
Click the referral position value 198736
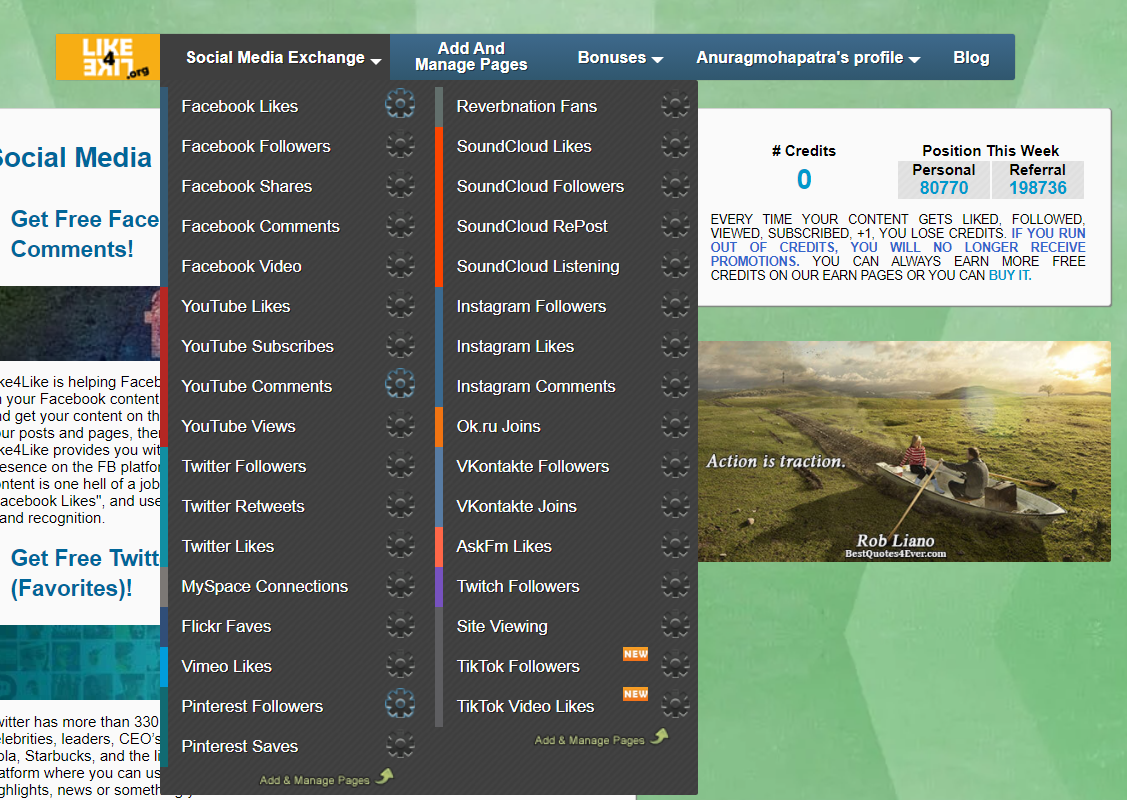pyautogui.click(x=1037, y=188)
